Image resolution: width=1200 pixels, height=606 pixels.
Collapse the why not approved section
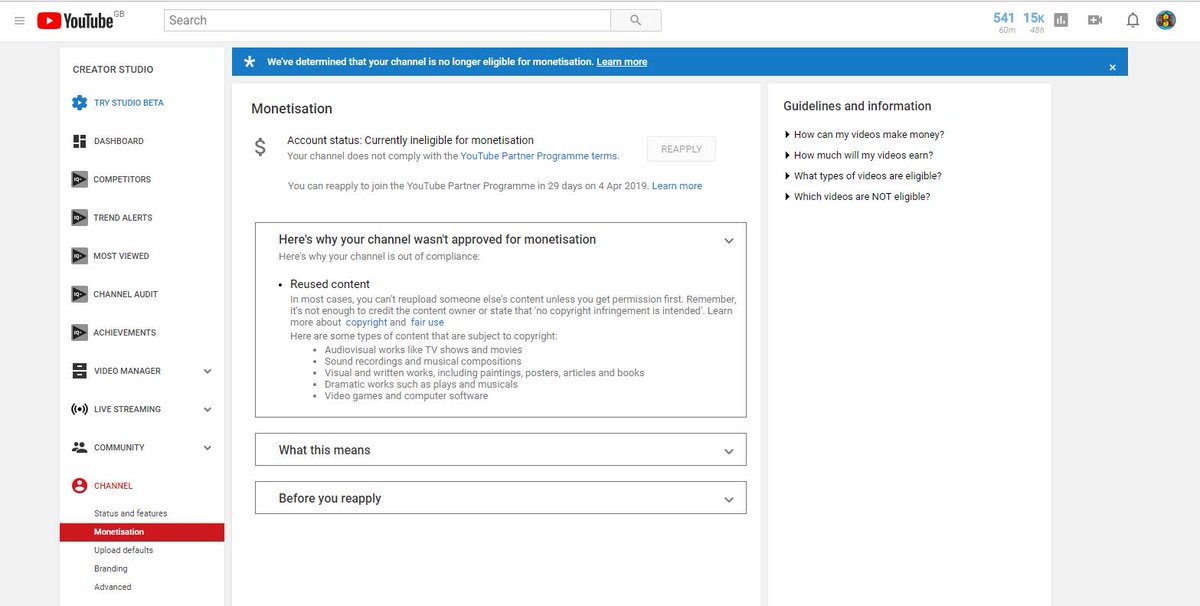pos(729,240)
